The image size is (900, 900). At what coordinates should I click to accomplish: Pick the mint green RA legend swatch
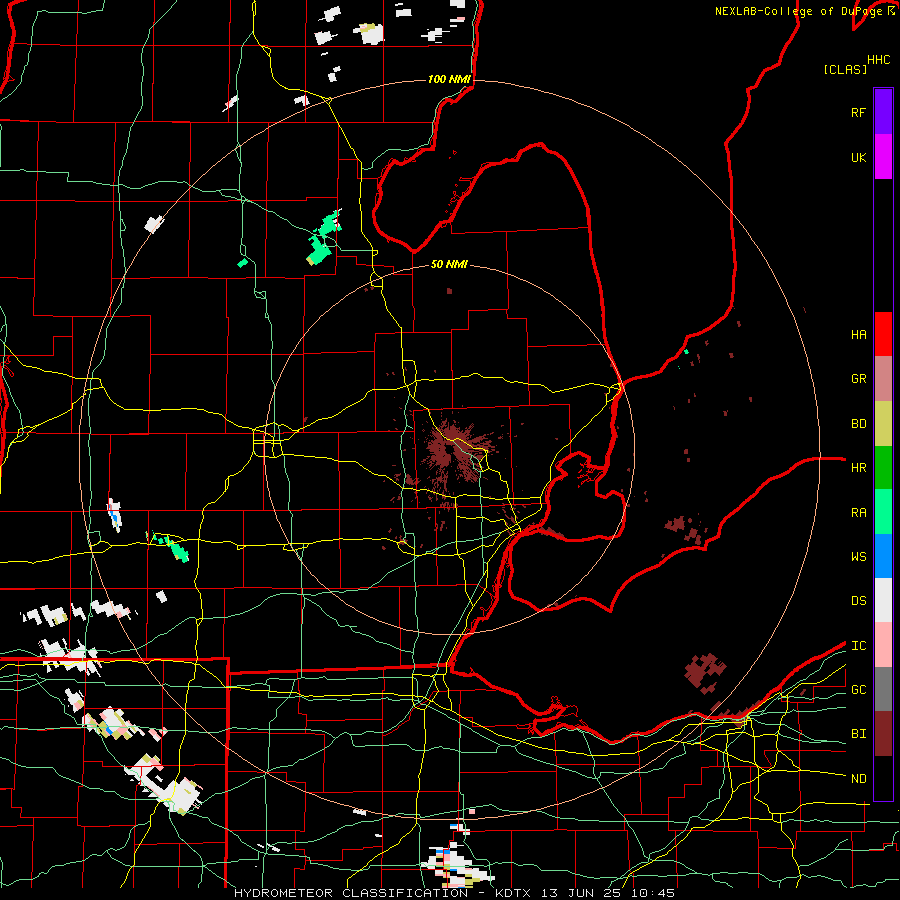(x=883, y=512)
